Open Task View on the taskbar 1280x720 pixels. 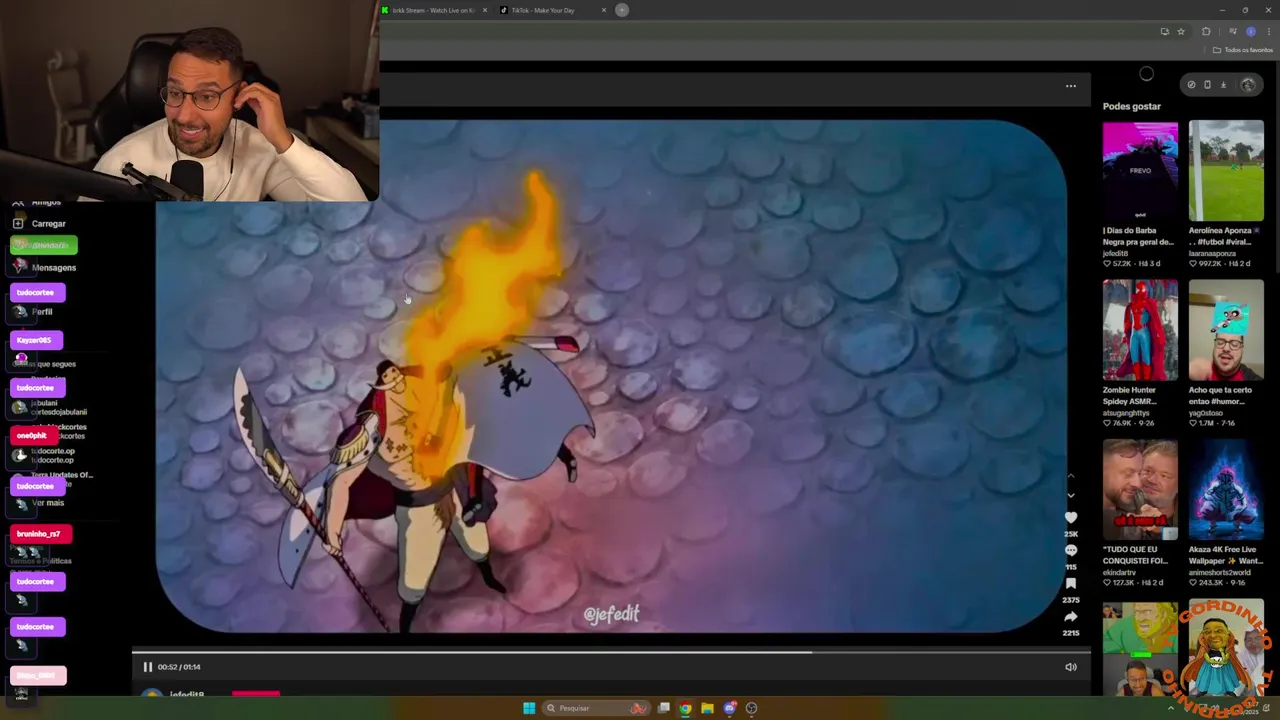pos(663,708)
